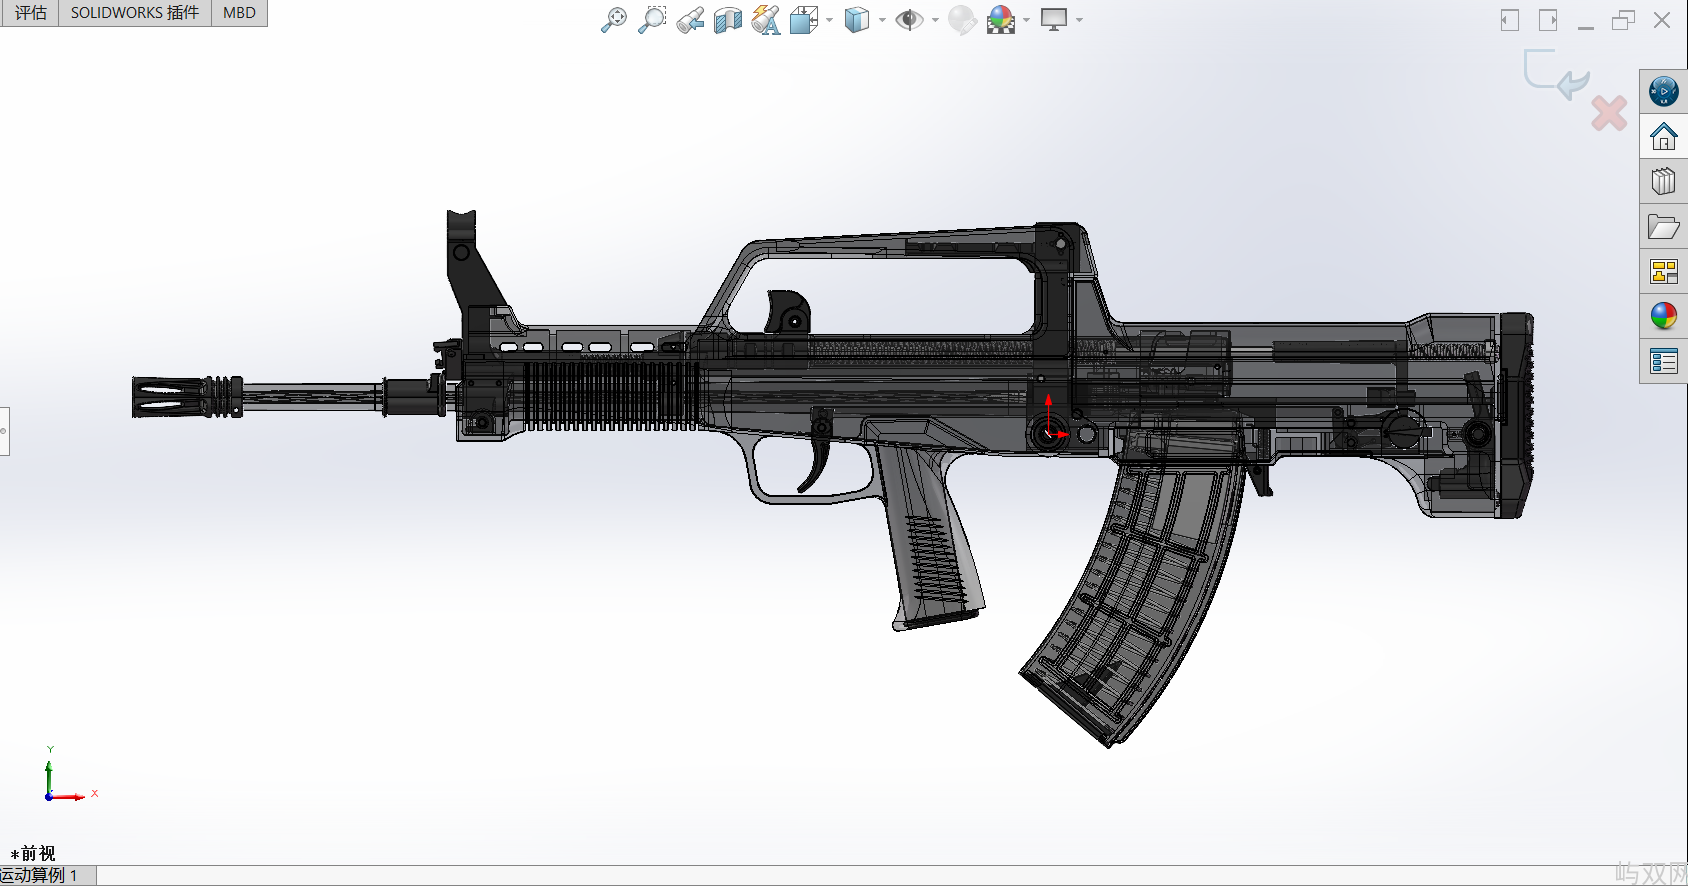Restore down the document window
Image resolution: width=1688 pixels, height=886 pixels.
[x=1623, y=20]
